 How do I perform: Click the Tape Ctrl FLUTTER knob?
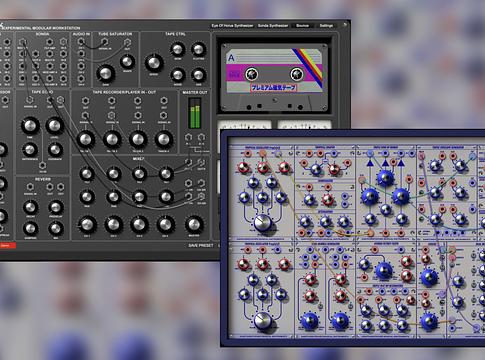point(199,50)
